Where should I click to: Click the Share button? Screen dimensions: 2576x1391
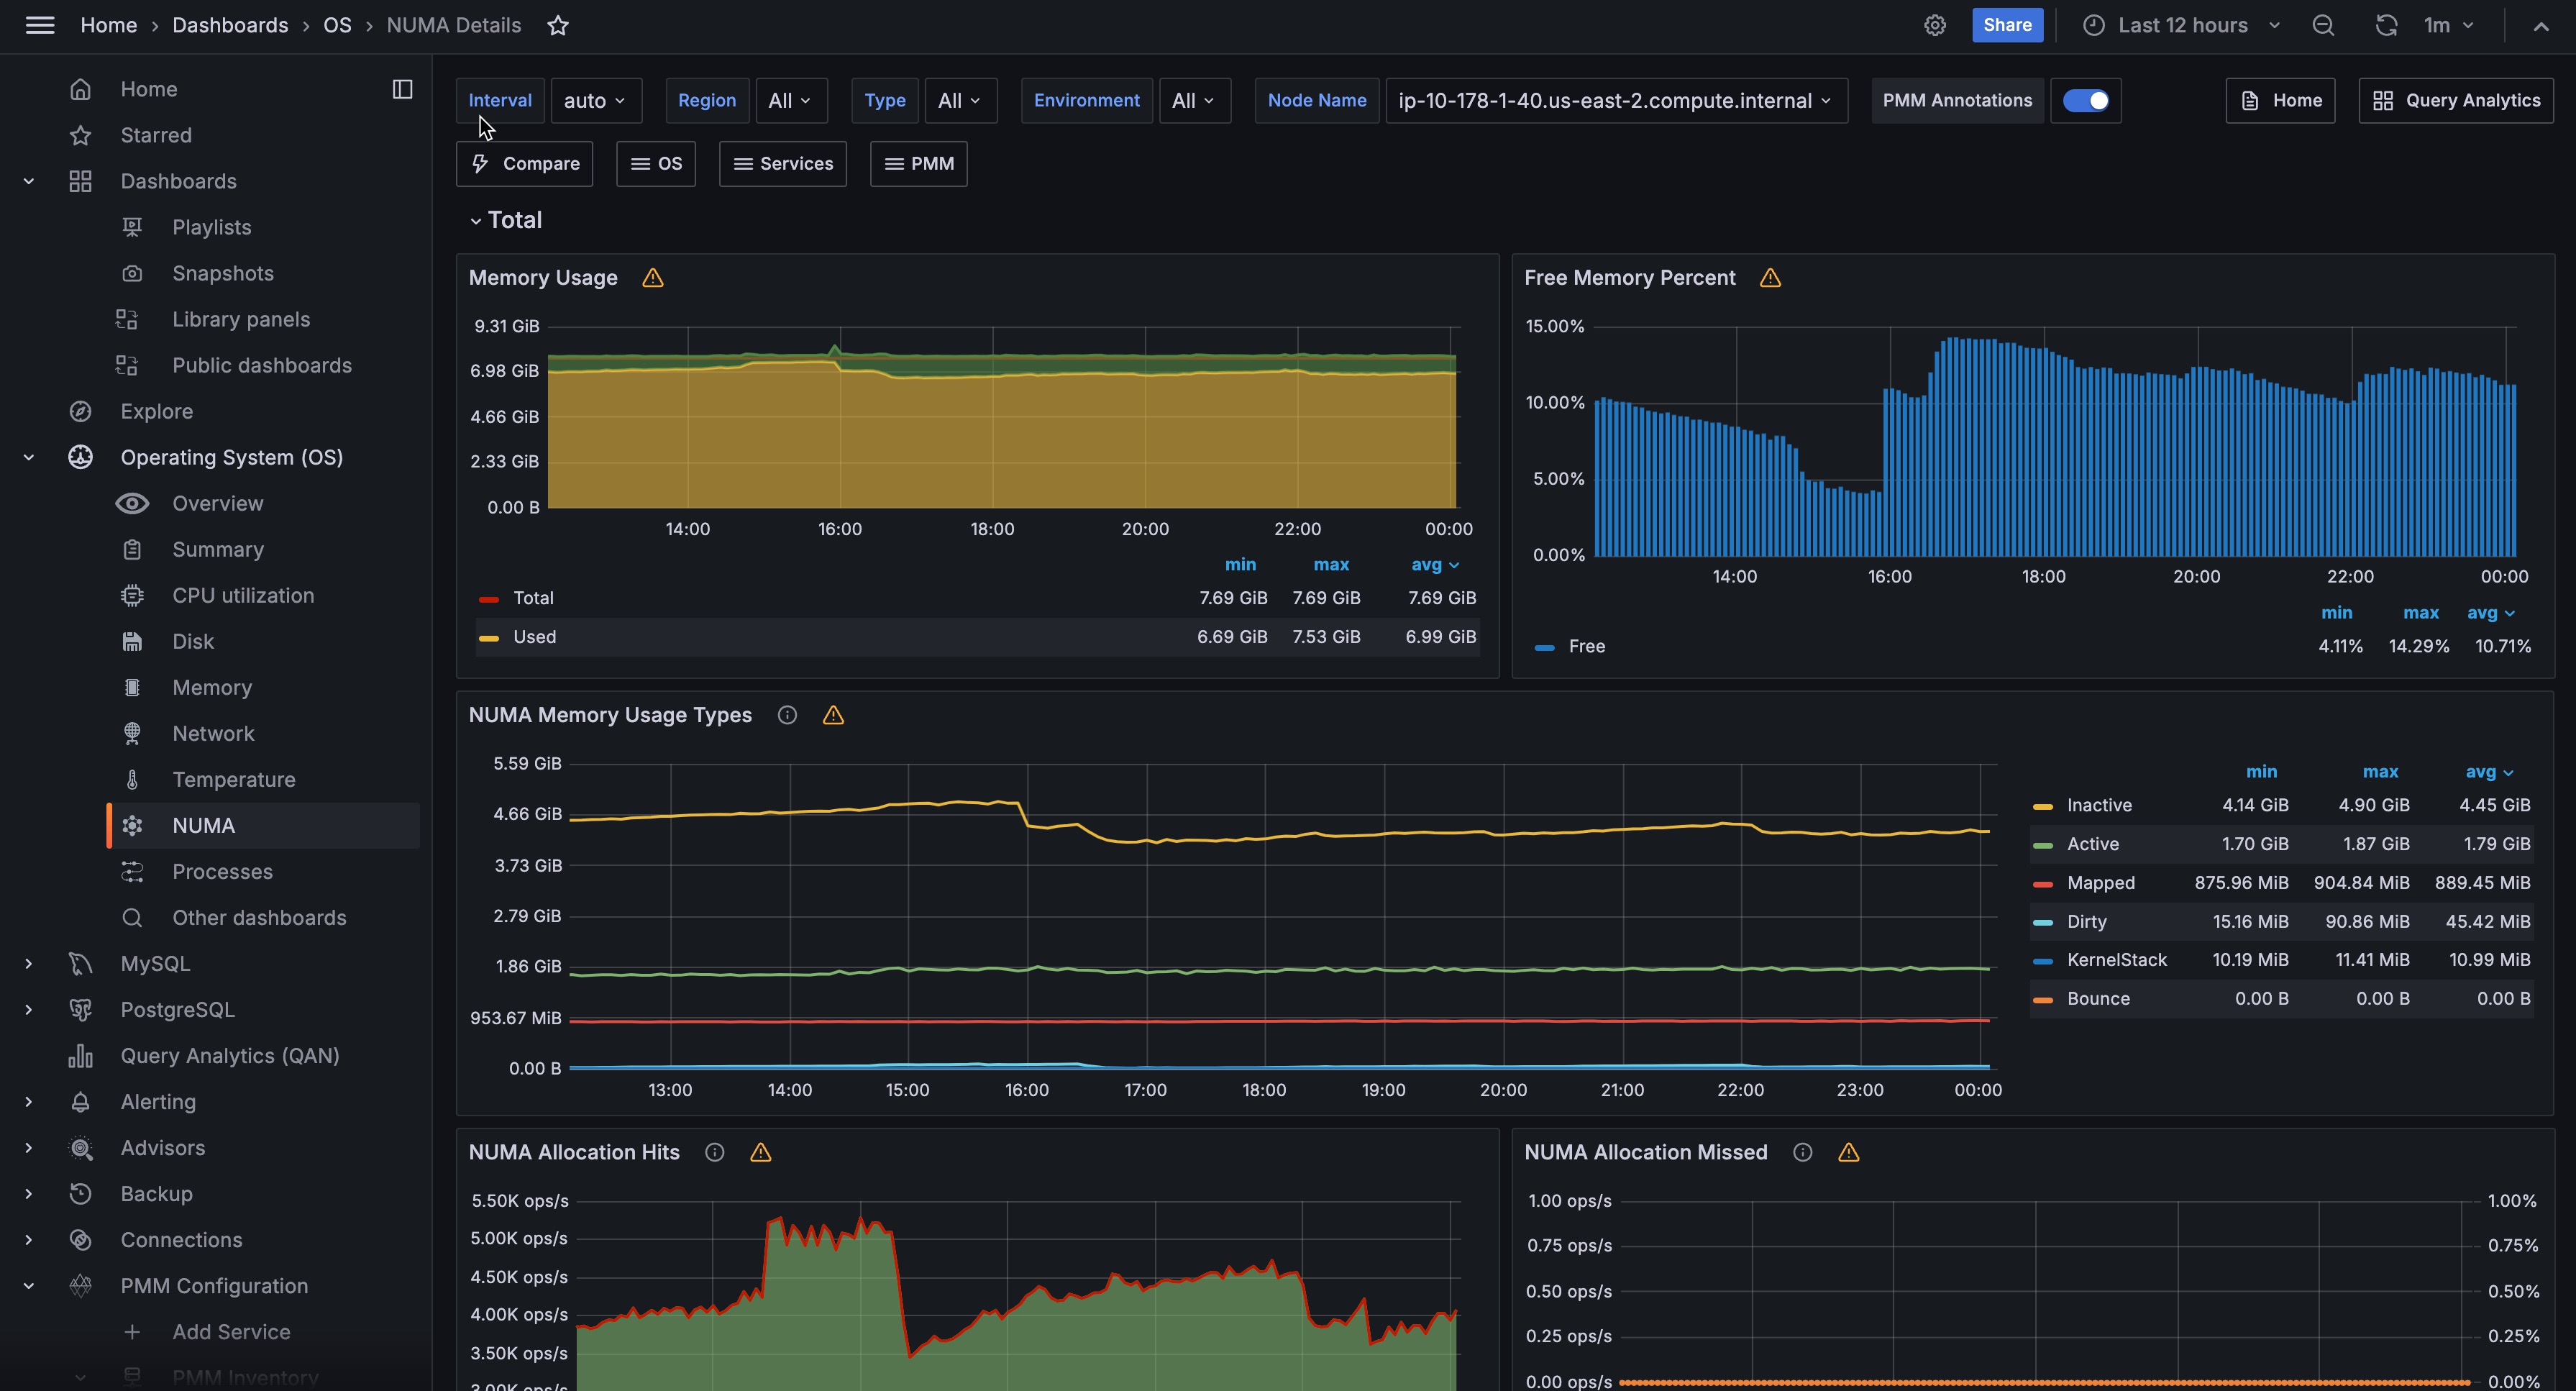tap(2007, 26)
